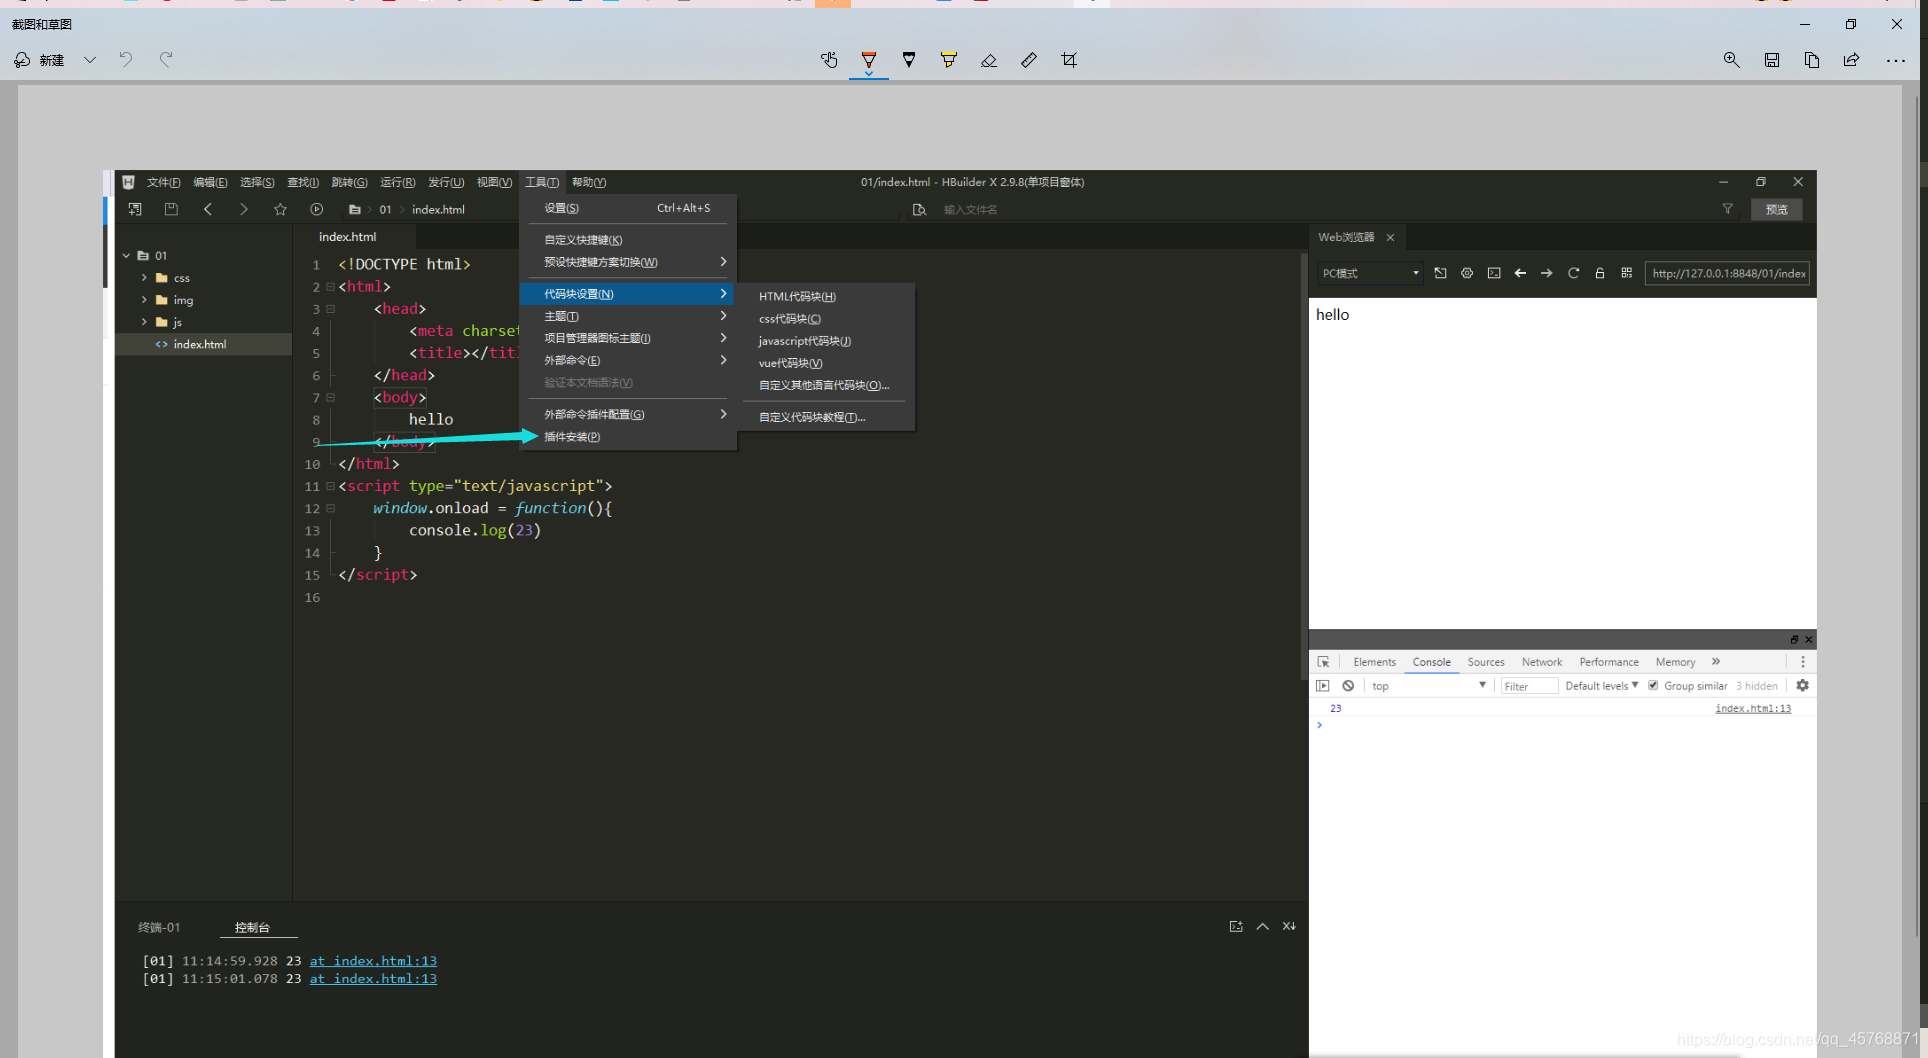
Task: Fold the html tag on line 2
Action: (x=330, y=287)
